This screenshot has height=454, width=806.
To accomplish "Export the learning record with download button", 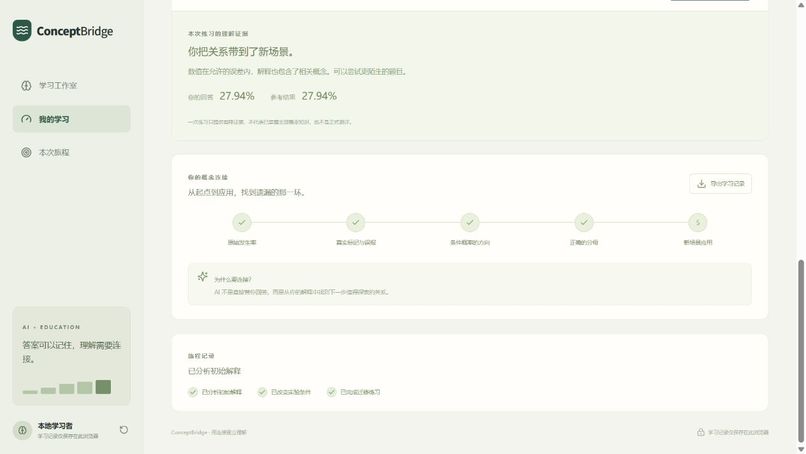I will (x=720, y=184).
